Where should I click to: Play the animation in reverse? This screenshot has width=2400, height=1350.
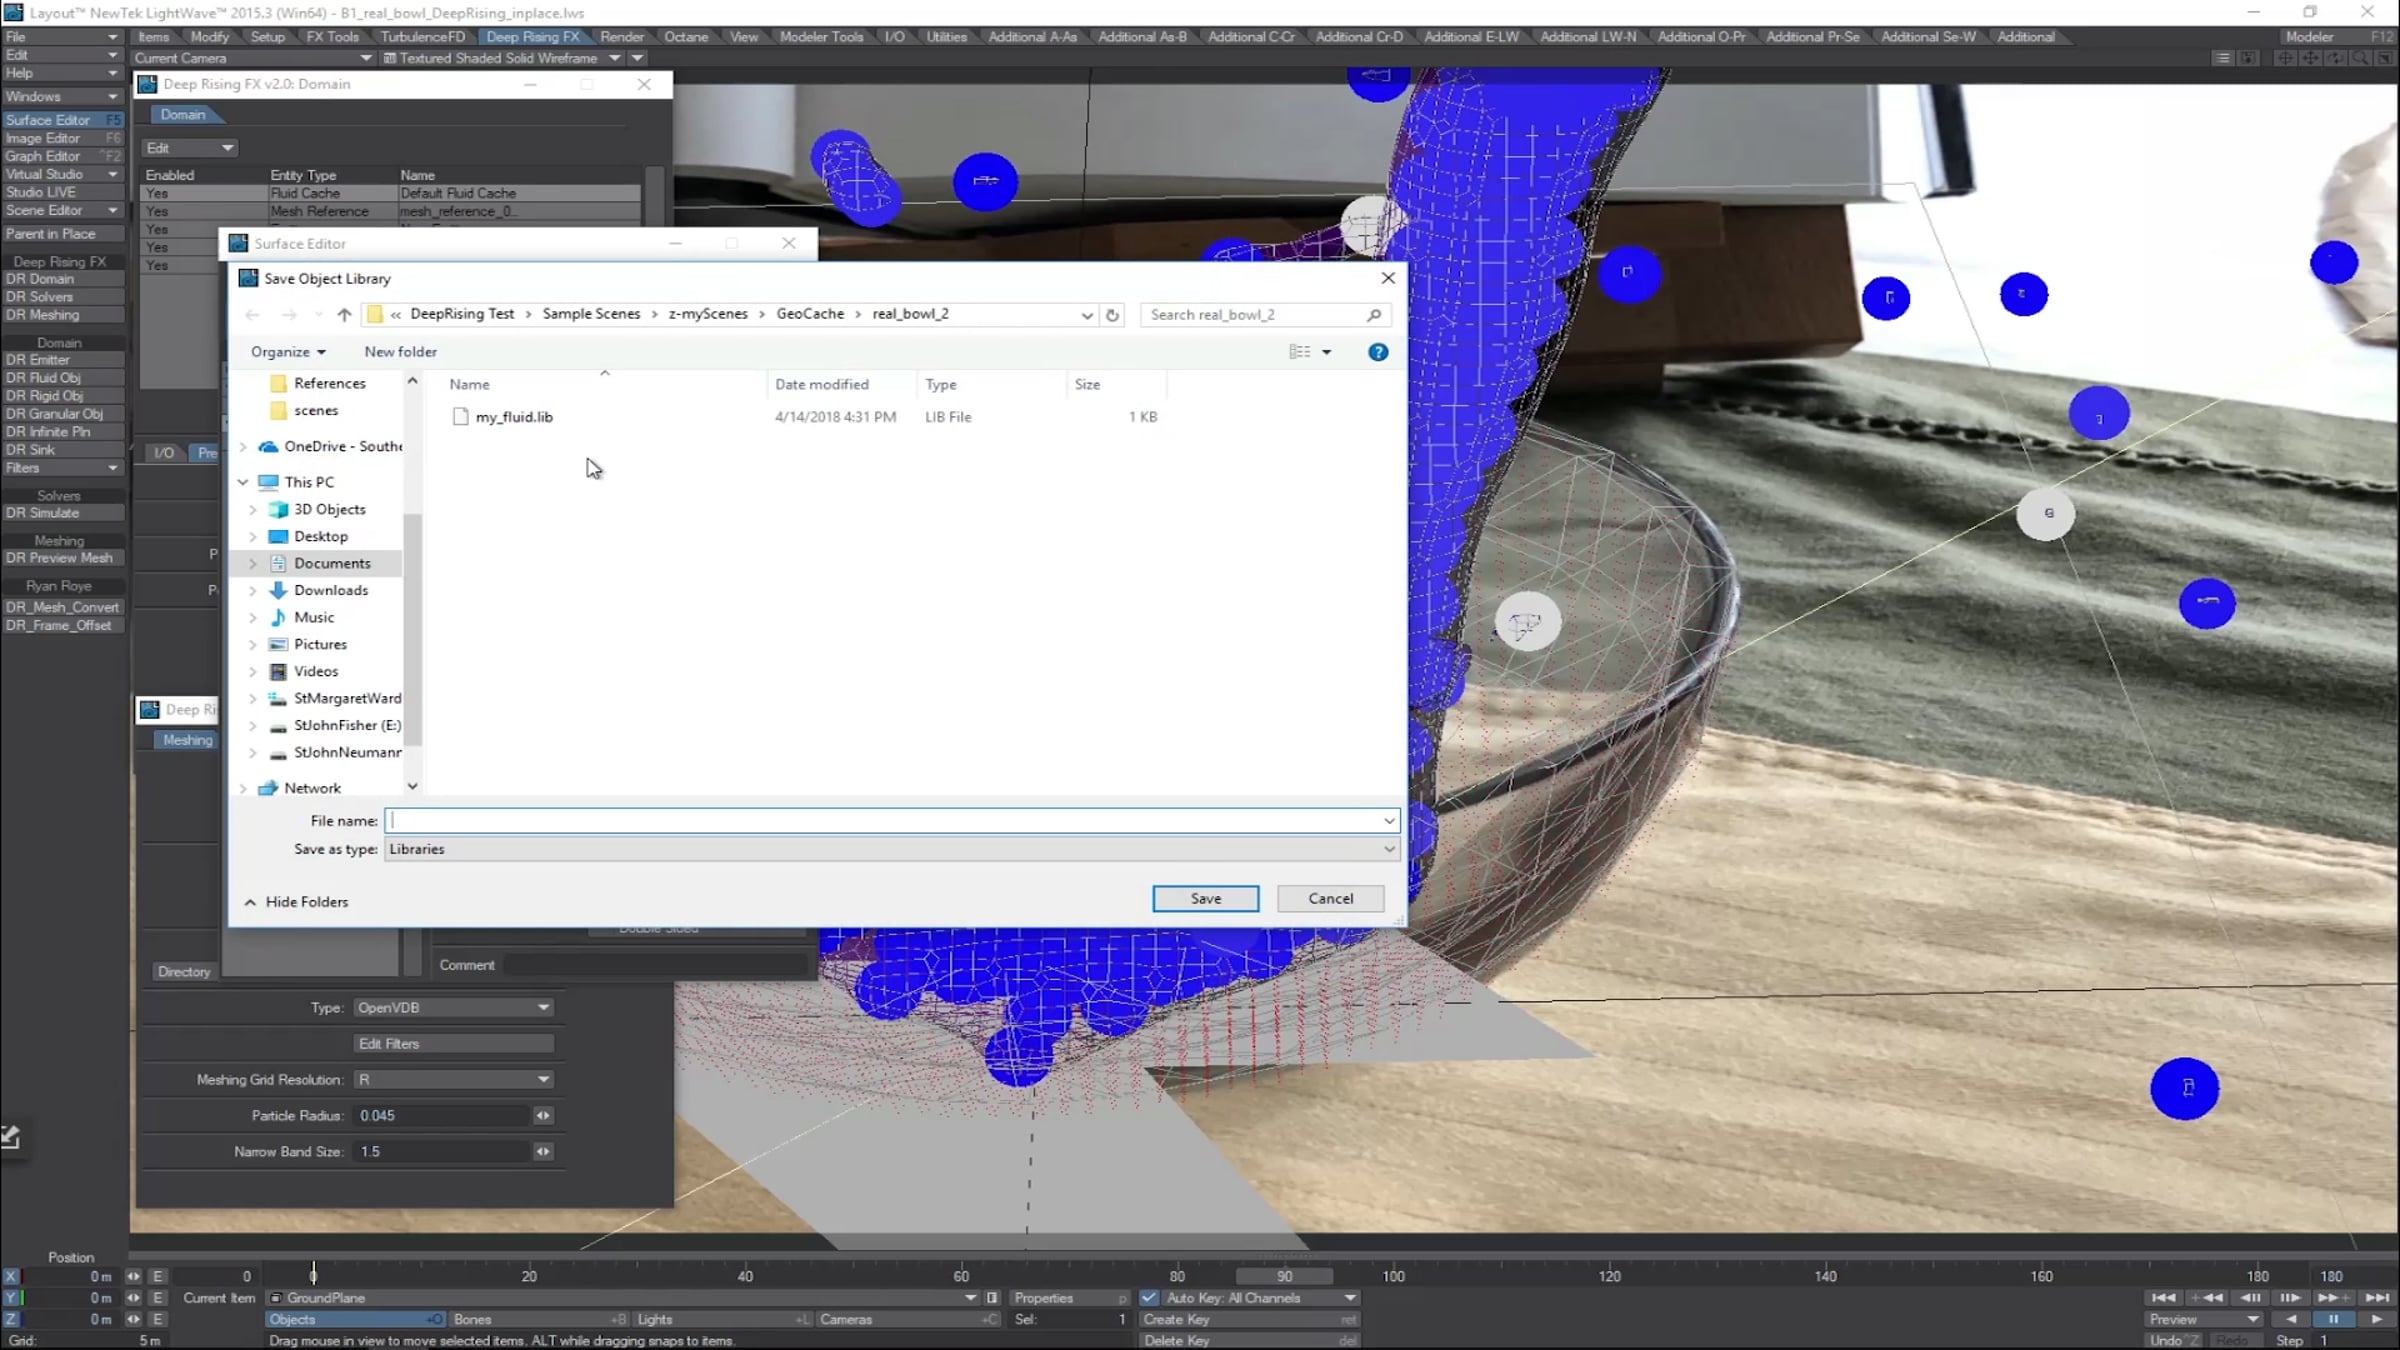click(2291, 1320)
